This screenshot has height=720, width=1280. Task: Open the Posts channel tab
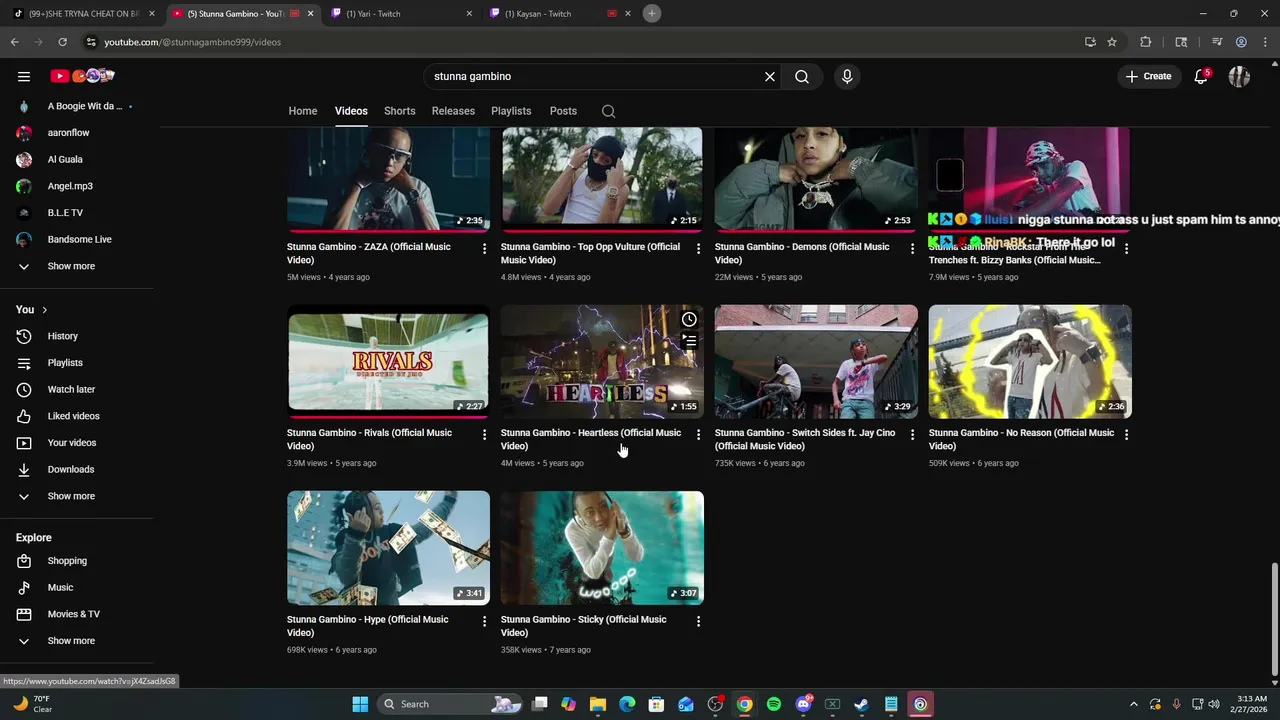point(563,111)
